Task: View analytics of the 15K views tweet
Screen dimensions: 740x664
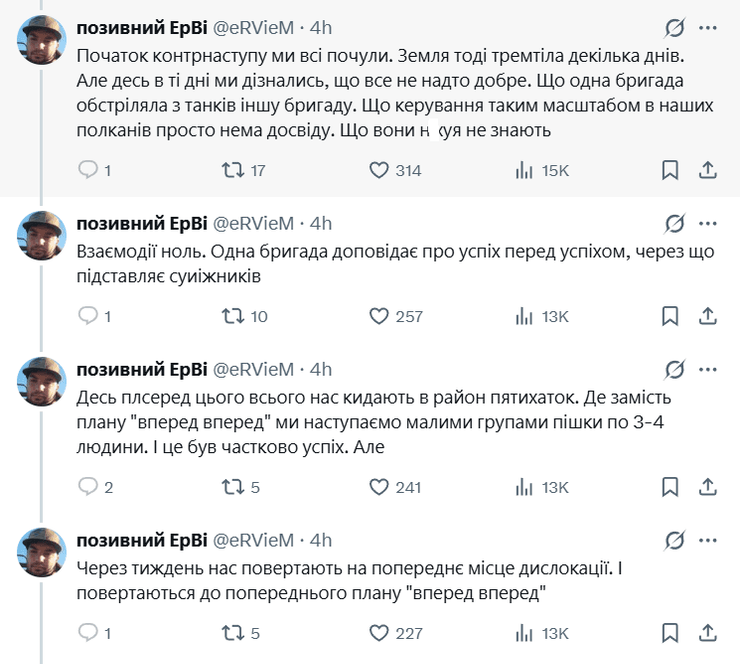Action: click(524, 171)
